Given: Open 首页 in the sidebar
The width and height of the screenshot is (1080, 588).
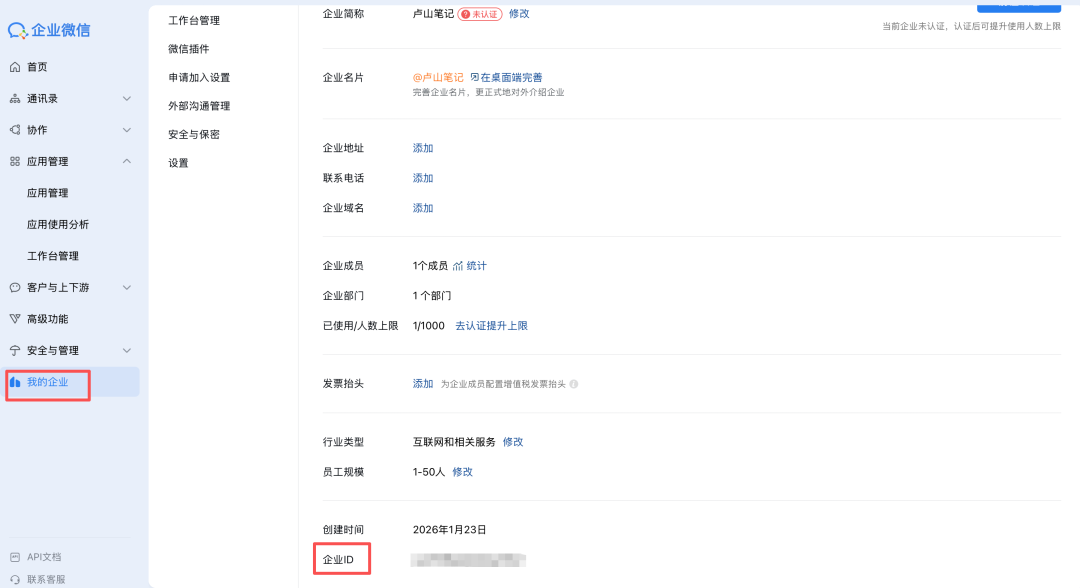Looking at the screenshot, I should [x=37, y=67].
